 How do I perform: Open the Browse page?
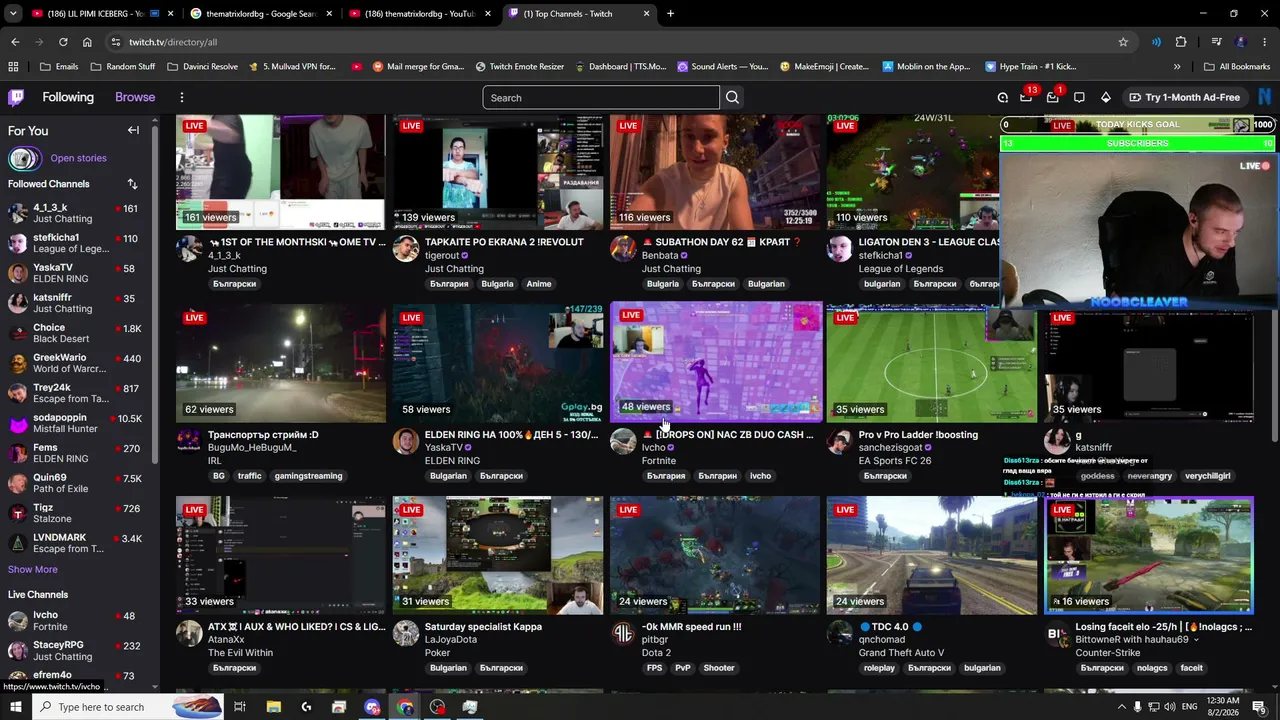point(135,97)
